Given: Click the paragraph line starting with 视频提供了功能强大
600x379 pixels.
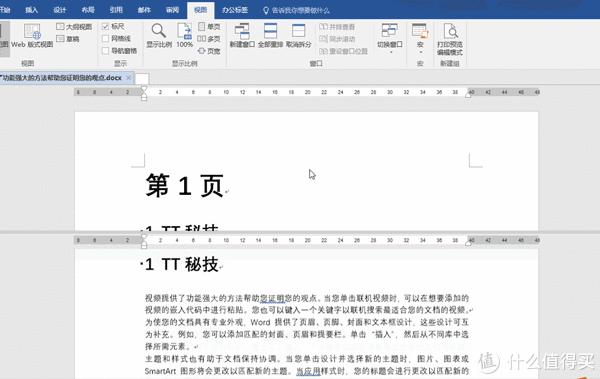Looking at the screenshot, I should coord(307,298).
